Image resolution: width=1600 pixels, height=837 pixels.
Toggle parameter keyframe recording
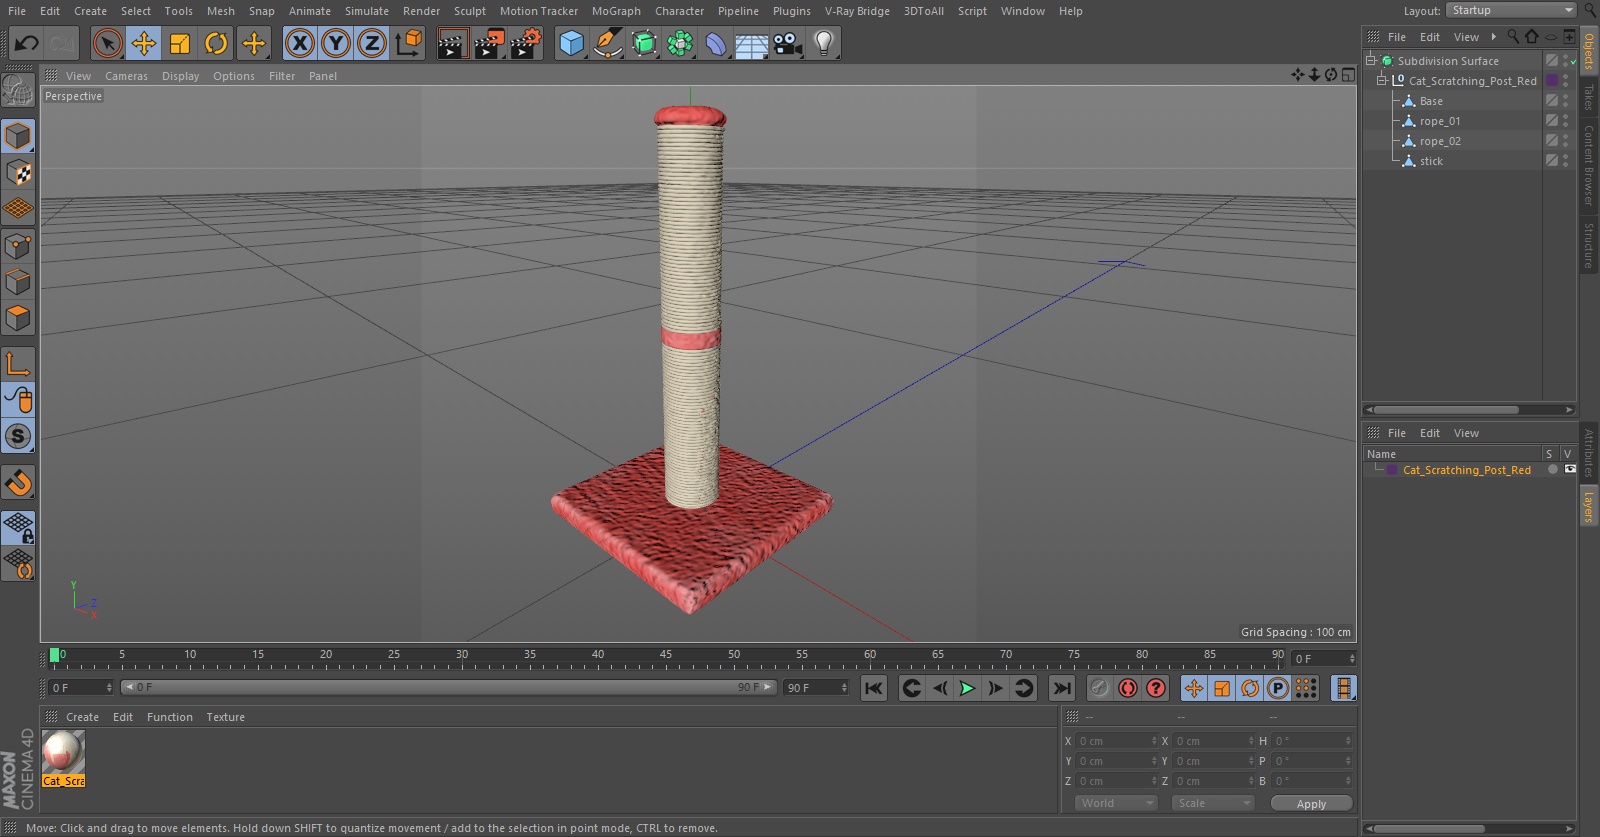point(1278,688)
